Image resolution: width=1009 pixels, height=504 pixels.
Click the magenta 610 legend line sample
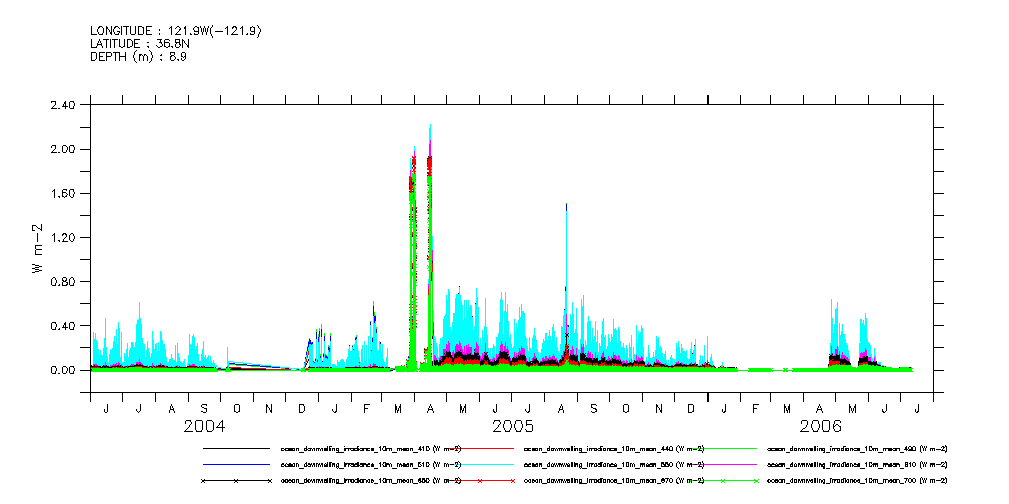tap(722, 465)
